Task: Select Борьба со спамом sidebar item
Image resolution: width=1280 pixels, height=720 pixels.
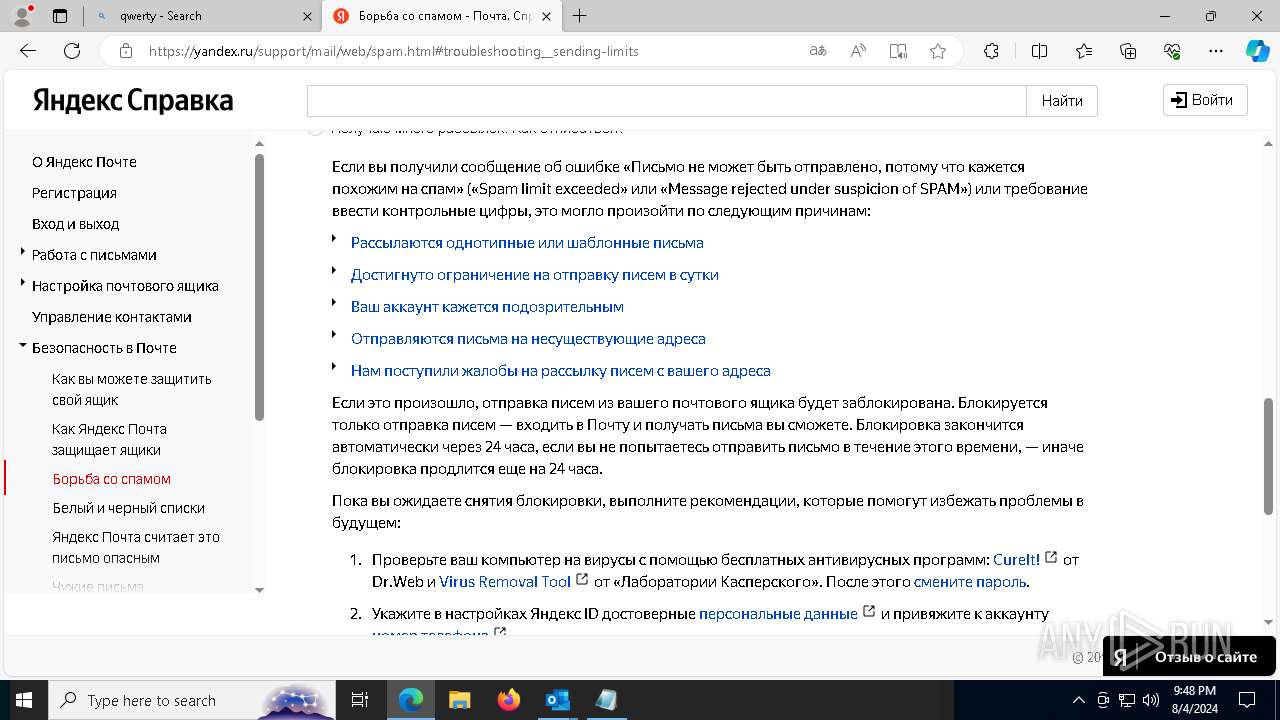Action: [111, 478]
